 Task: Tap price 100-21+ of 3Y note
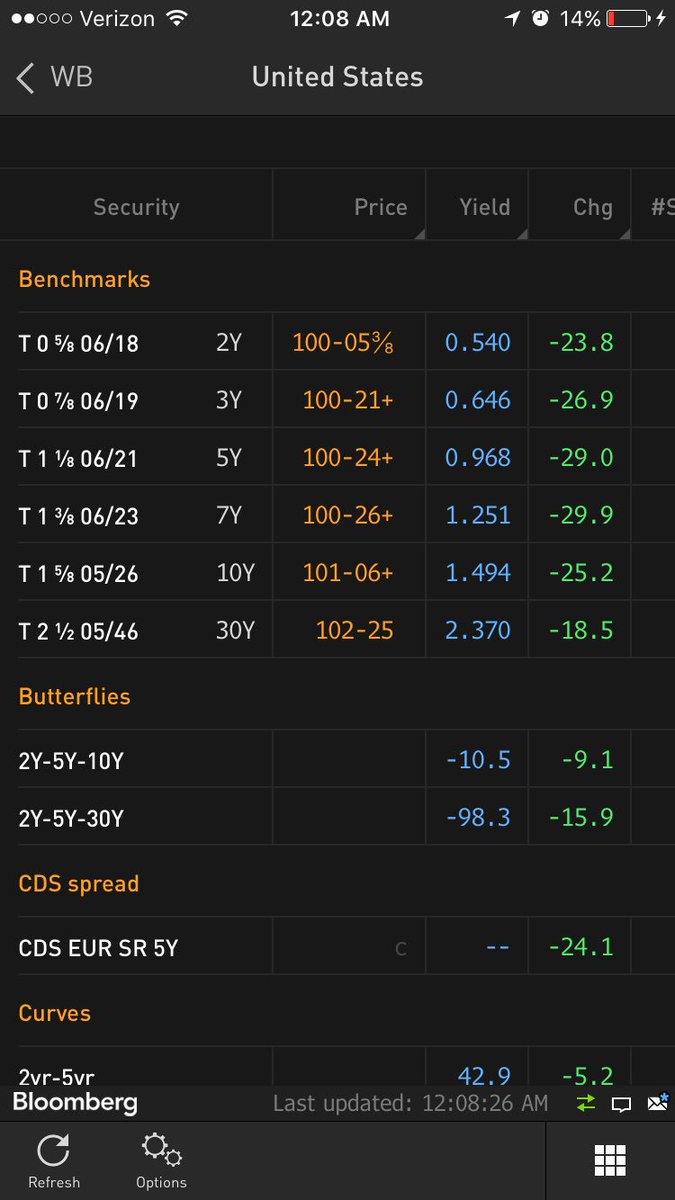pyautogui.click(x=348, y=400)
